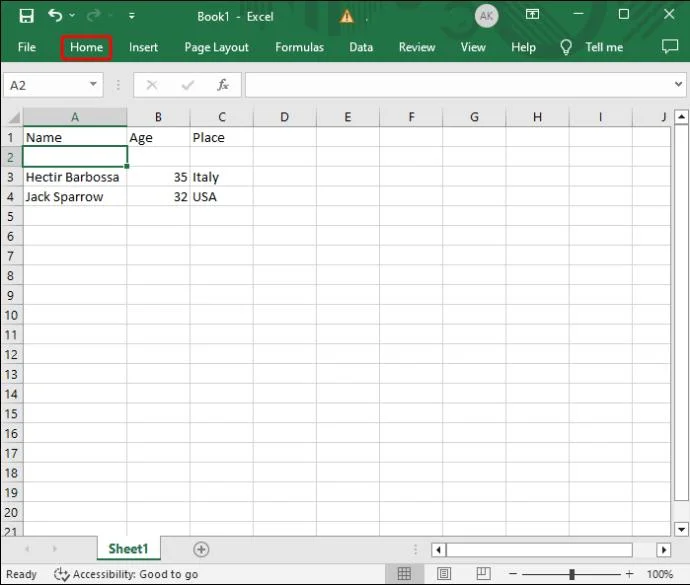Switch to Normal view in the status bar
Viewport: 690px width, 585px height.
tap(404, 574)
